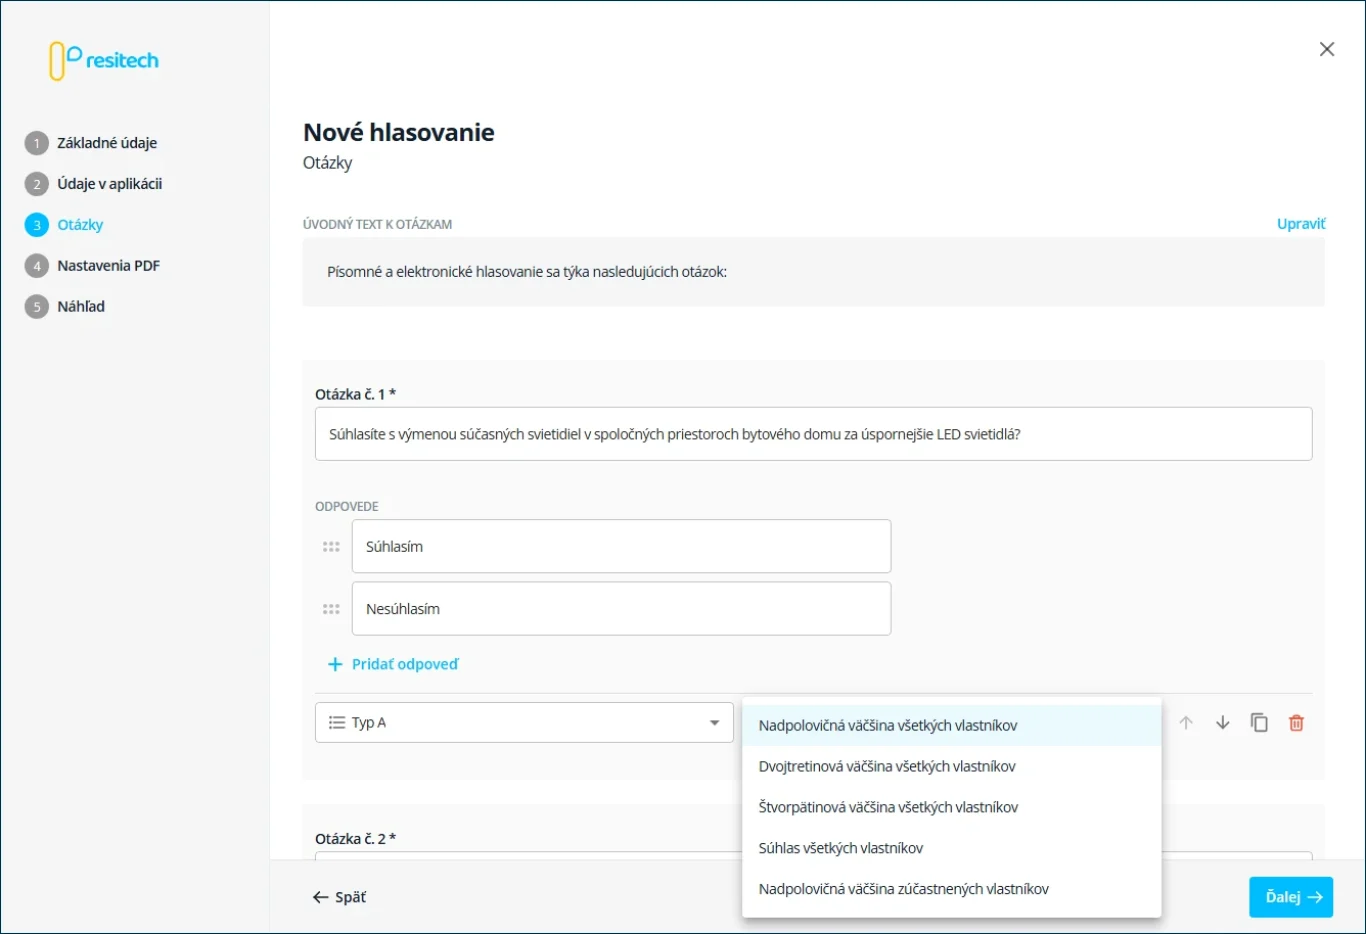Go back with the Späť button

[339, 897]
